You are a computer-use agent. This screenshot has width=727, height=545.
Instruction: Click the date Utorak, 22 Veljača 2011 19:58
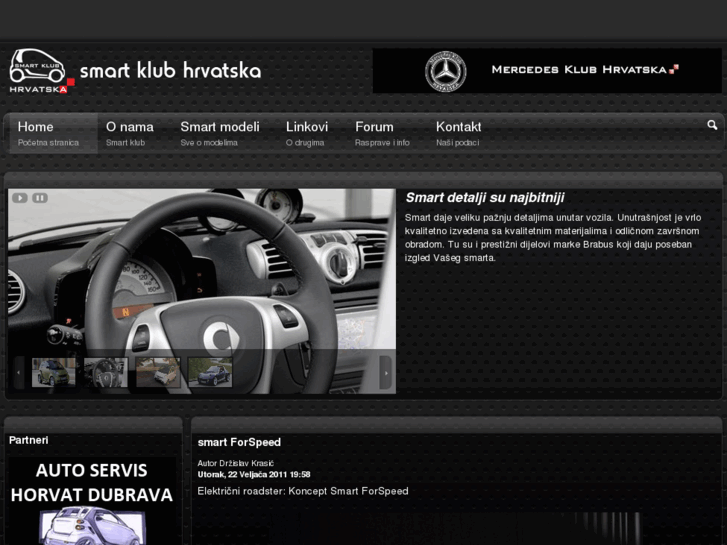(x=254, y=474)
